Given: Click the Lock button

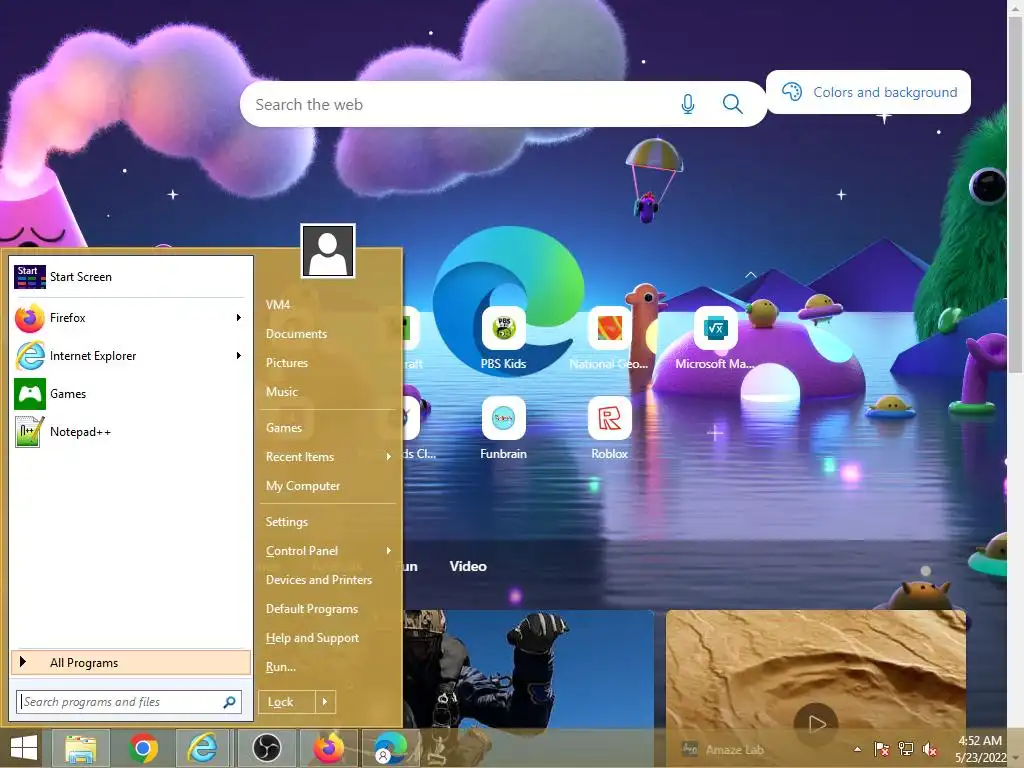Looking at the screenshot, I should tap(287, 702).
